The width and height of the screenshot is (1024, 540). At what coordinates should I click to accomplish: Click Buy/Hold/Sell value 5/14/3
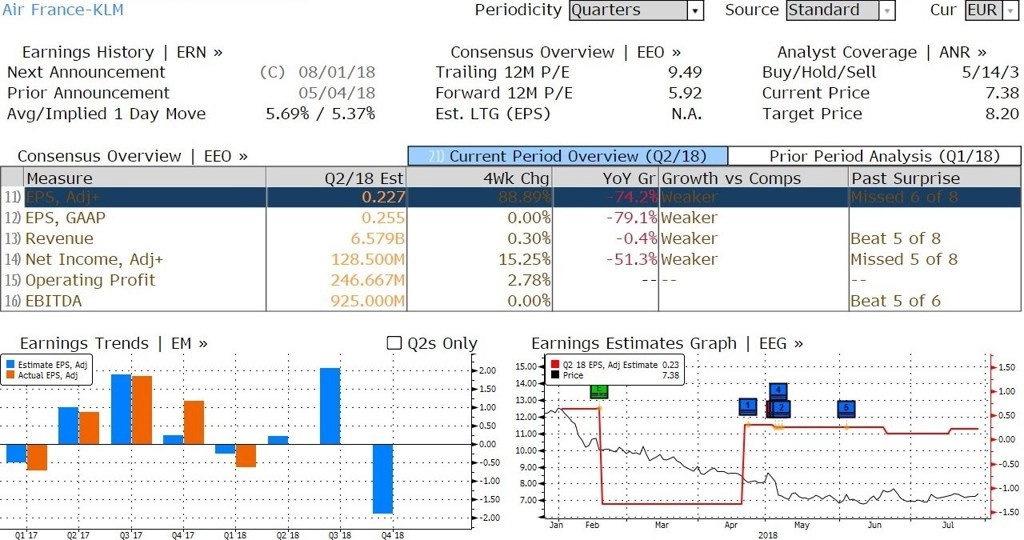point(990,72)
